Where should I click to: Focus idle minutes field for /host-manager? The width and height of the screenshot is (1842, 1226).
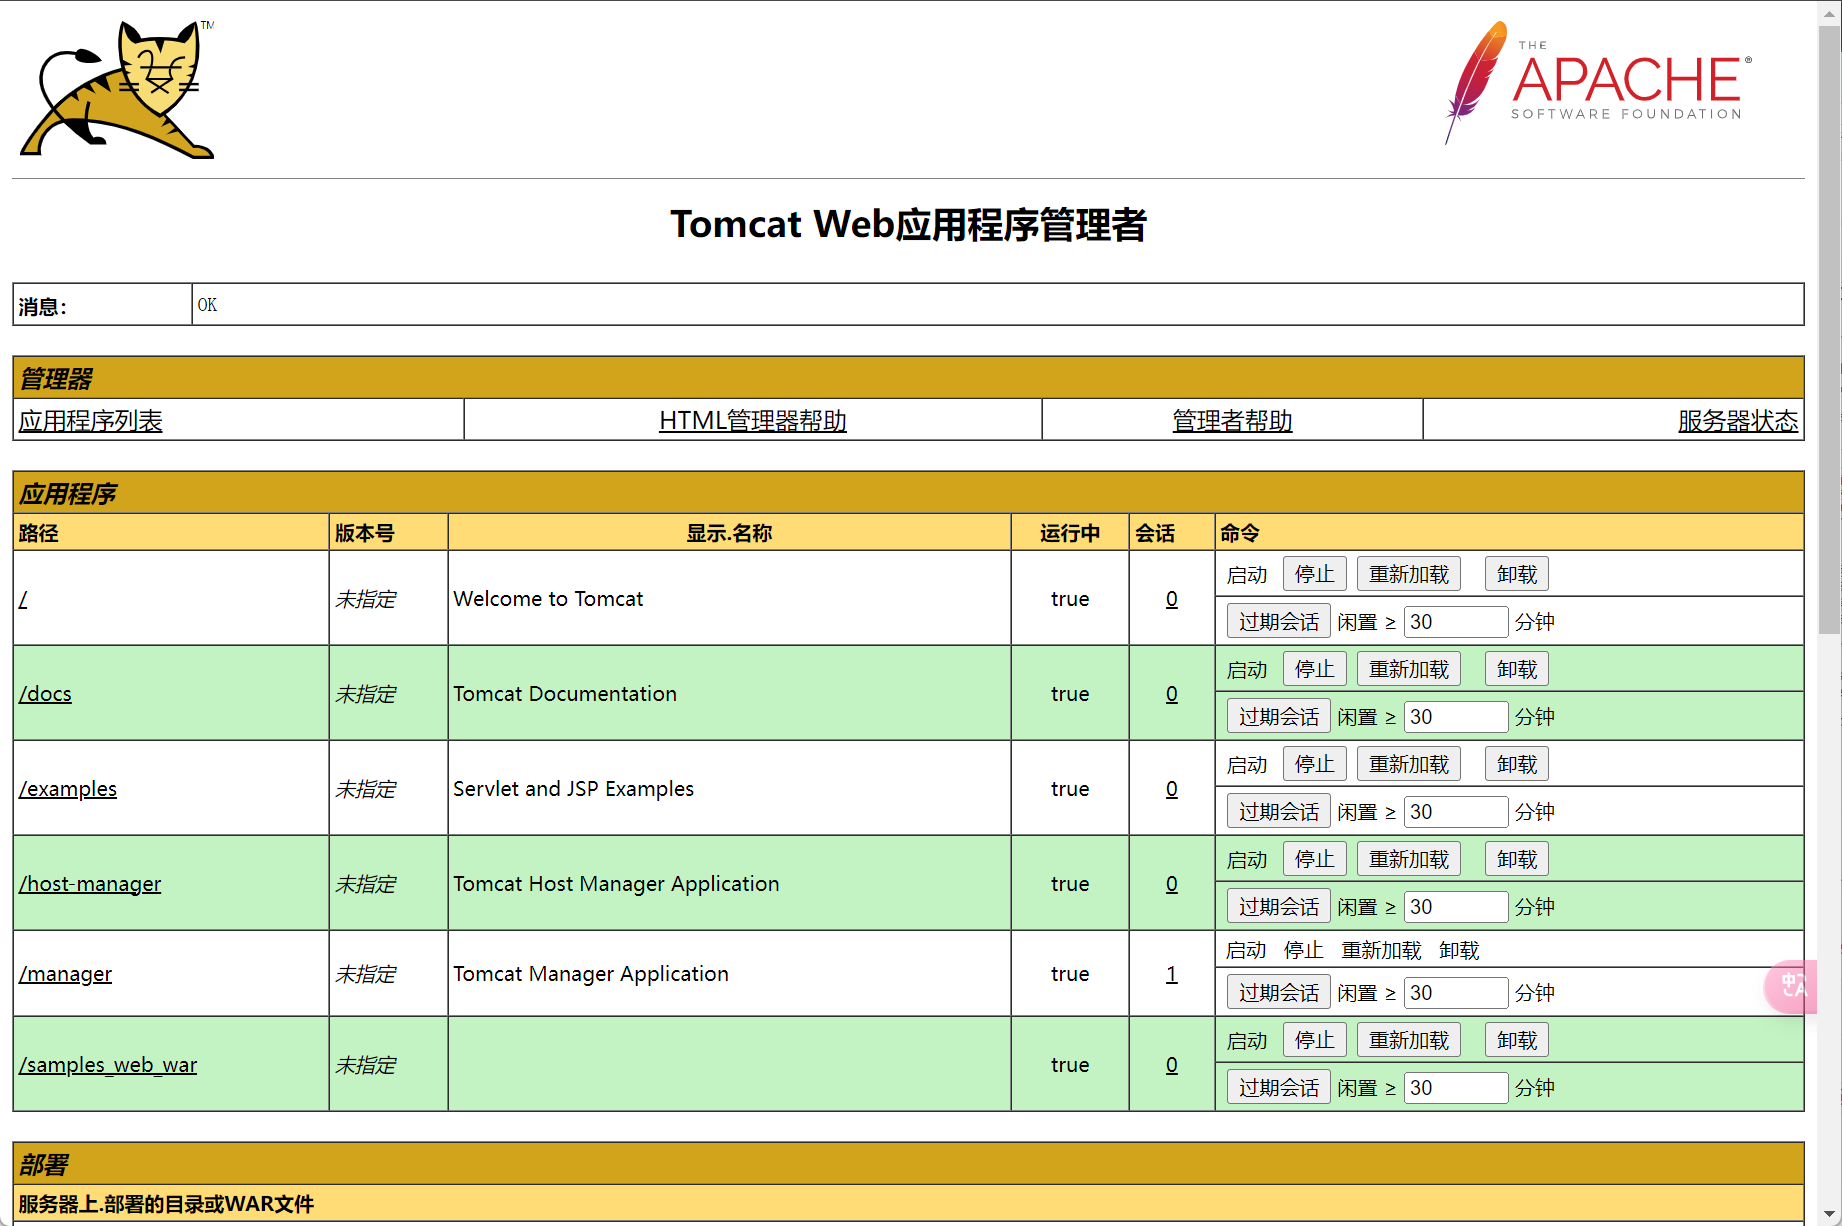[1456, 906]
